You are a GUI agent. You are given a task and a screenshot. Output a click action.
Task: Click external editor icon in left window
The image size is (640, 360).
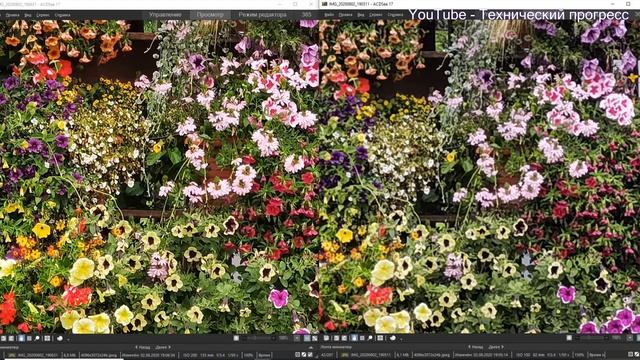60,338
